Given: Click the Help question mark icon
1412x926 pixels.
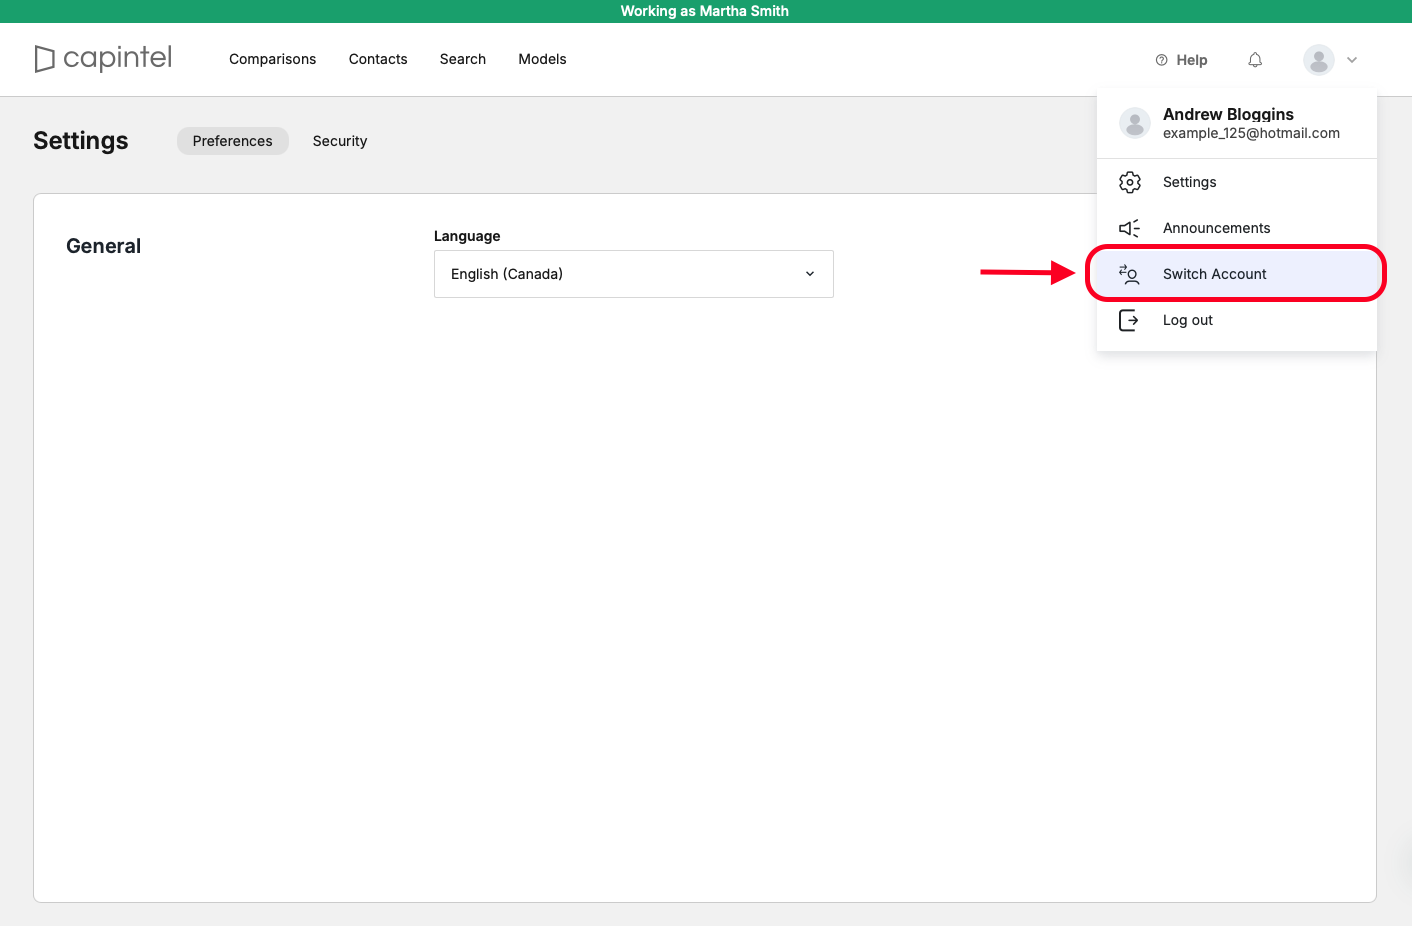Looking at the screenshot, I should click(x=1161, y=60).
